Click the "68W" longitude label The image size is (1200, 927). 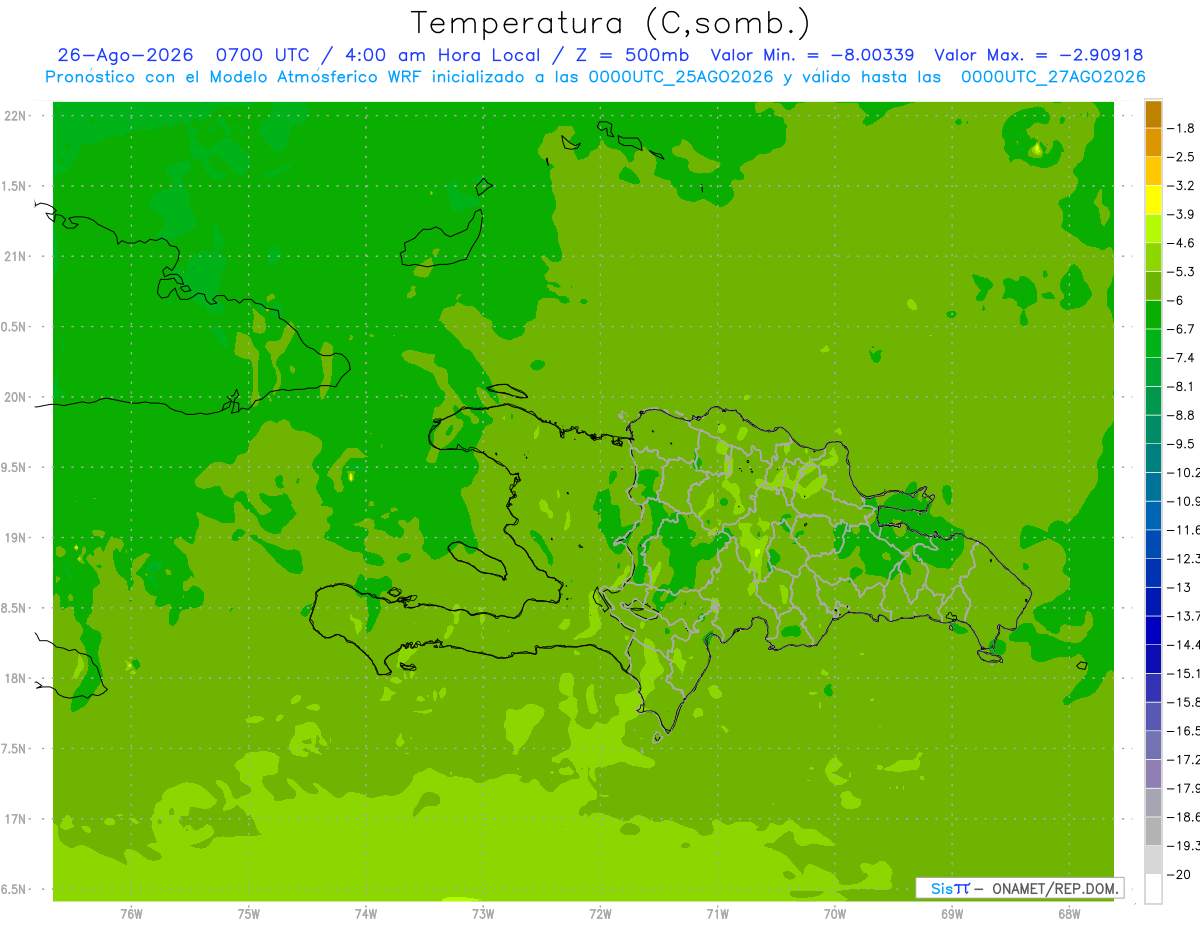(x=1069, y=914)
